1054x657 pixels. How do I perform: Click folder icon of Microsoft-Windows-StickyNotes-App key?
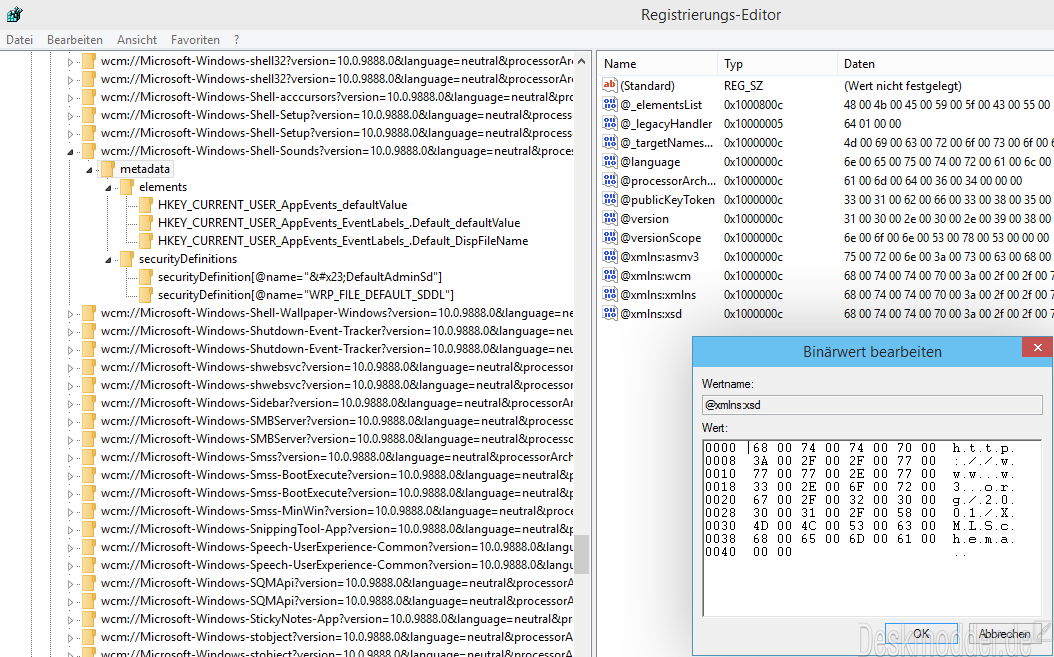[89, 619]
